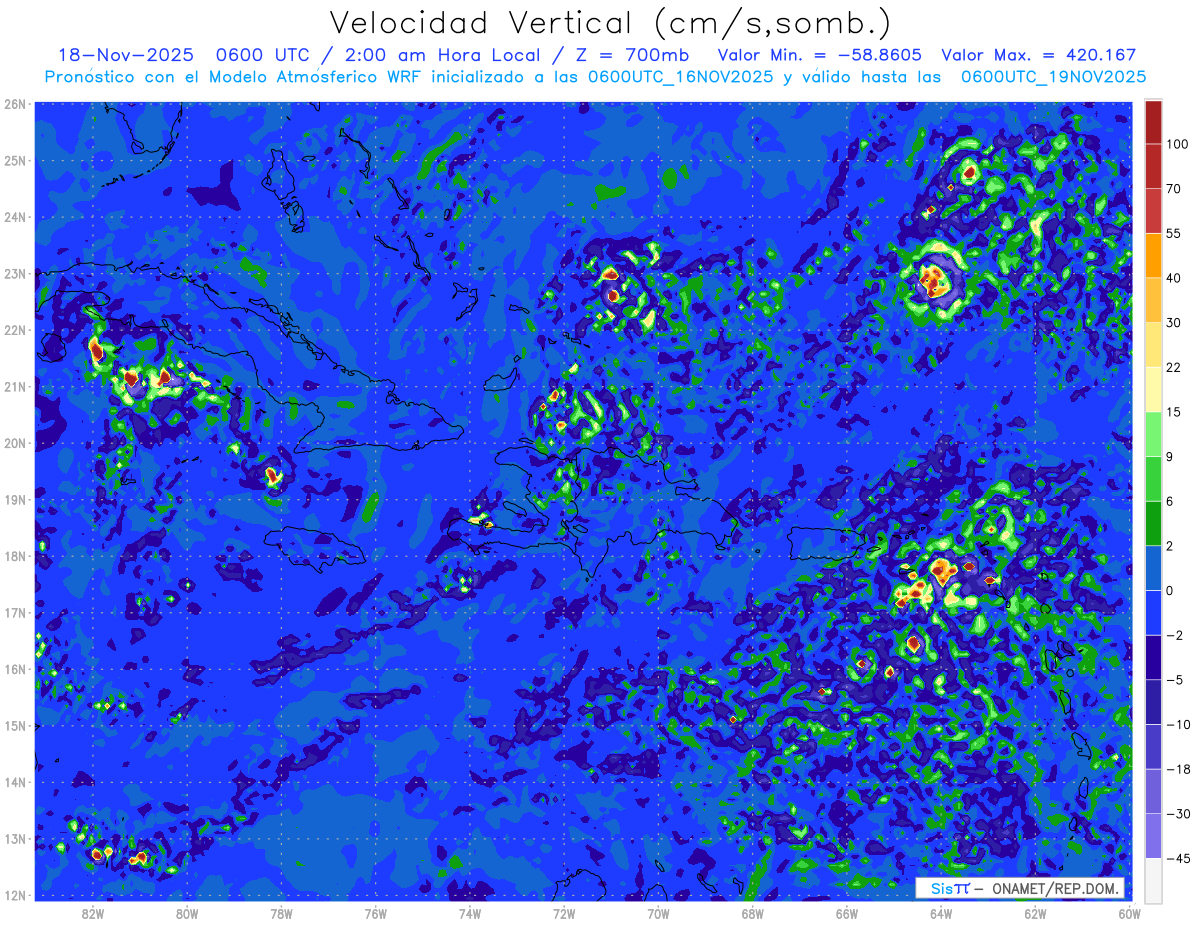Screen dimensions: 1200x927
Task: Click the 80W longitude label
Action: (x=187, y=914)
